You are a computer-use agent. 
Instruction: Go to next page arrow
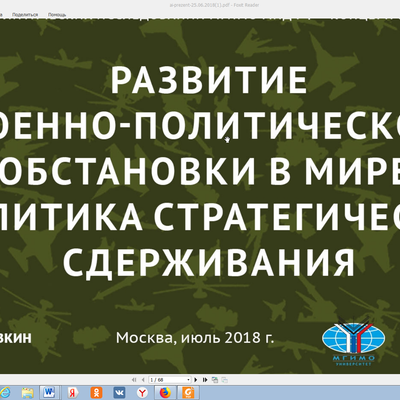196,380
